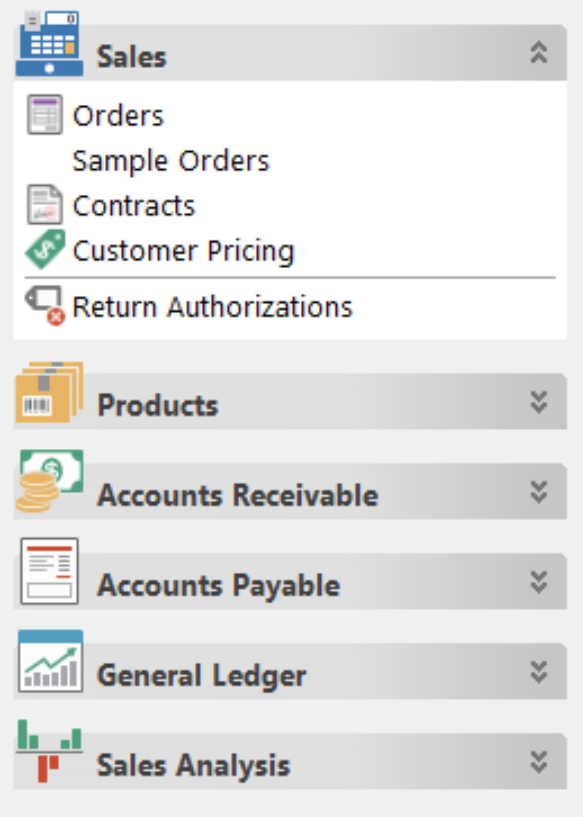Click the green Customer Pricing tag icon

45,249
